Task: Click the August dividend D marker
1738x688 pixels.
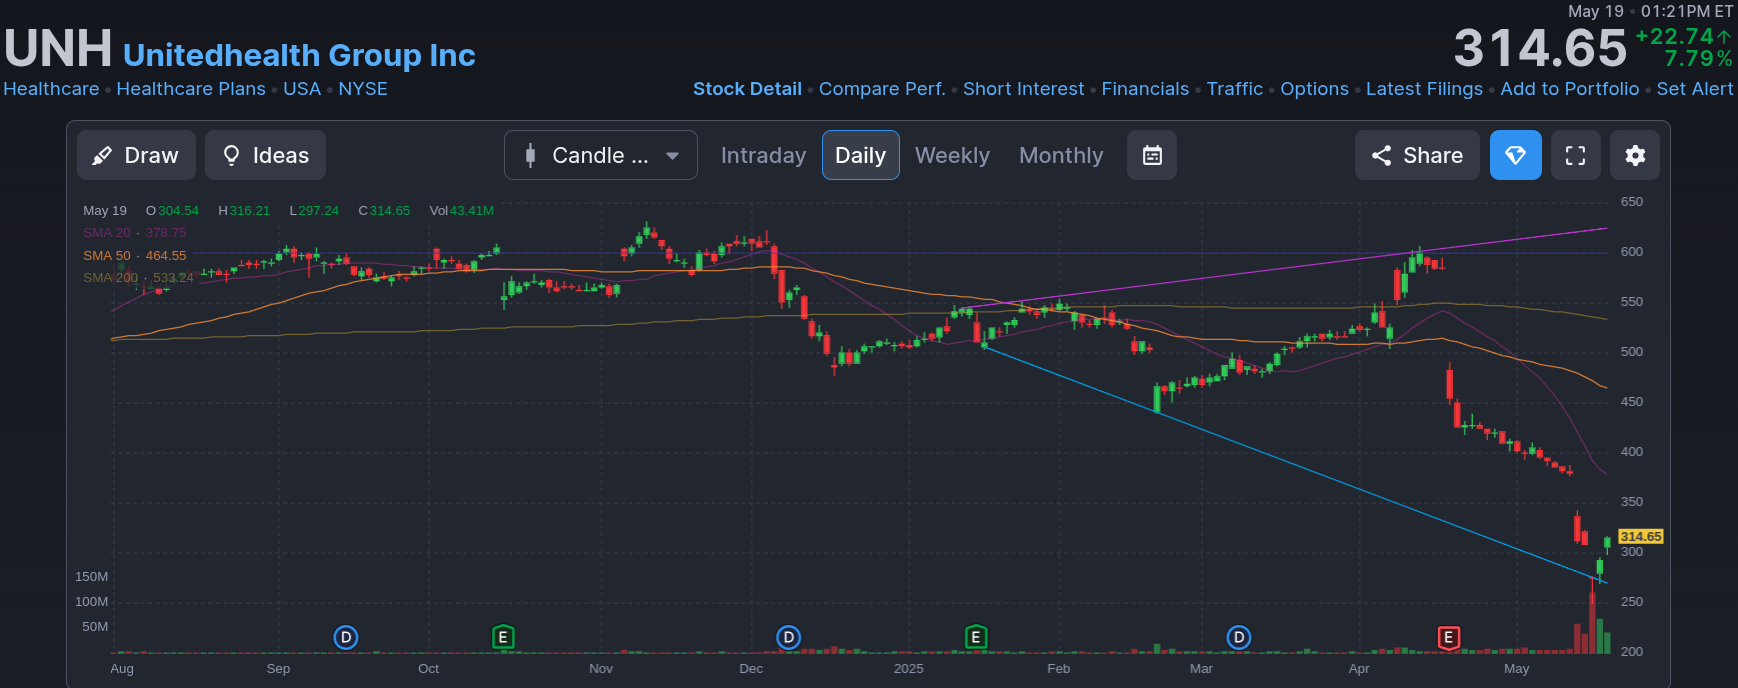Action: click(x=346, y=637)
